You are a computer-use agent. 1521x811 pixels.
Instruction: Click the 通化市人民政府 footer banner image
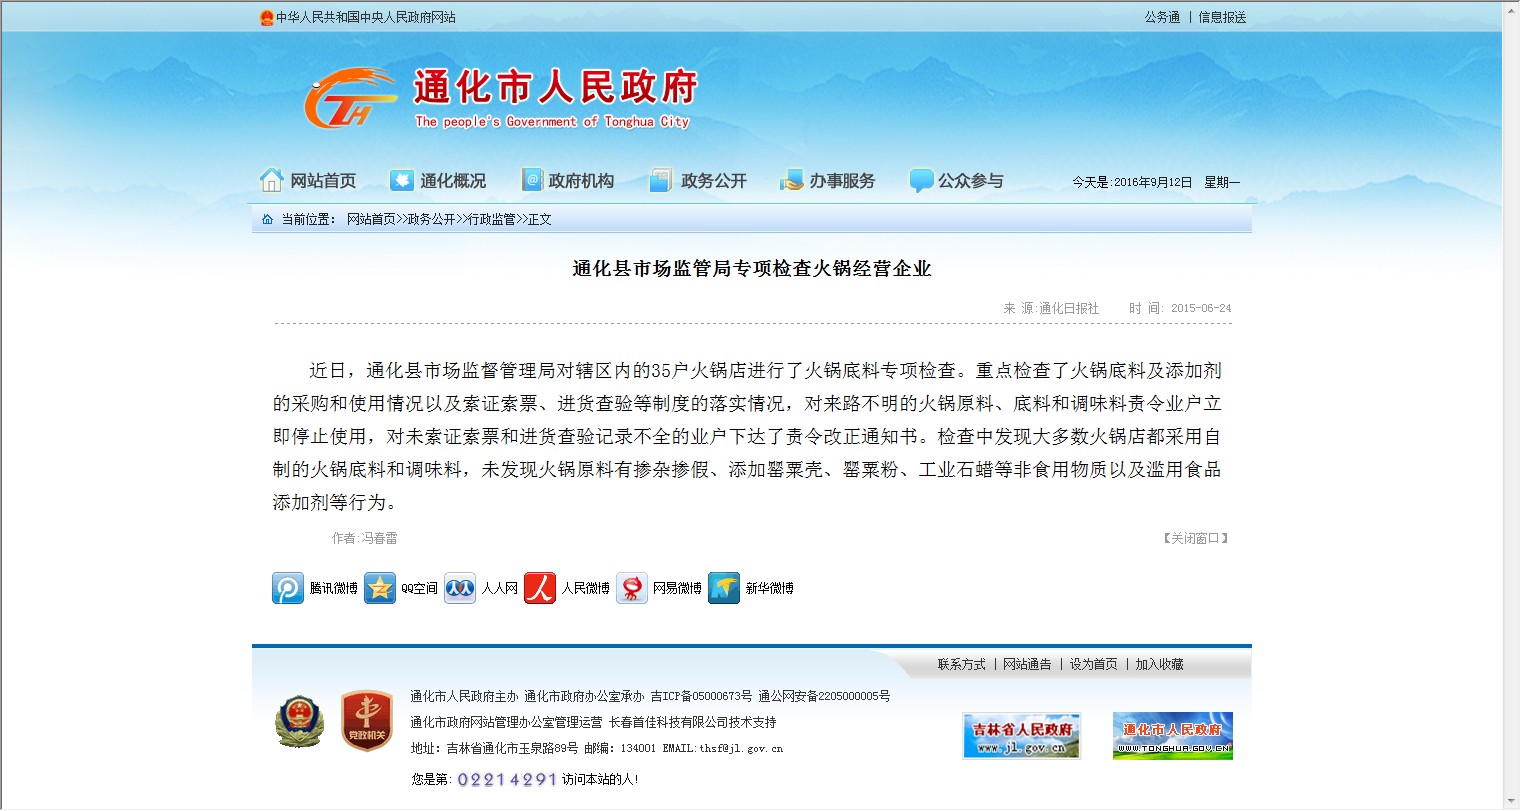(x=1172, y=736)
